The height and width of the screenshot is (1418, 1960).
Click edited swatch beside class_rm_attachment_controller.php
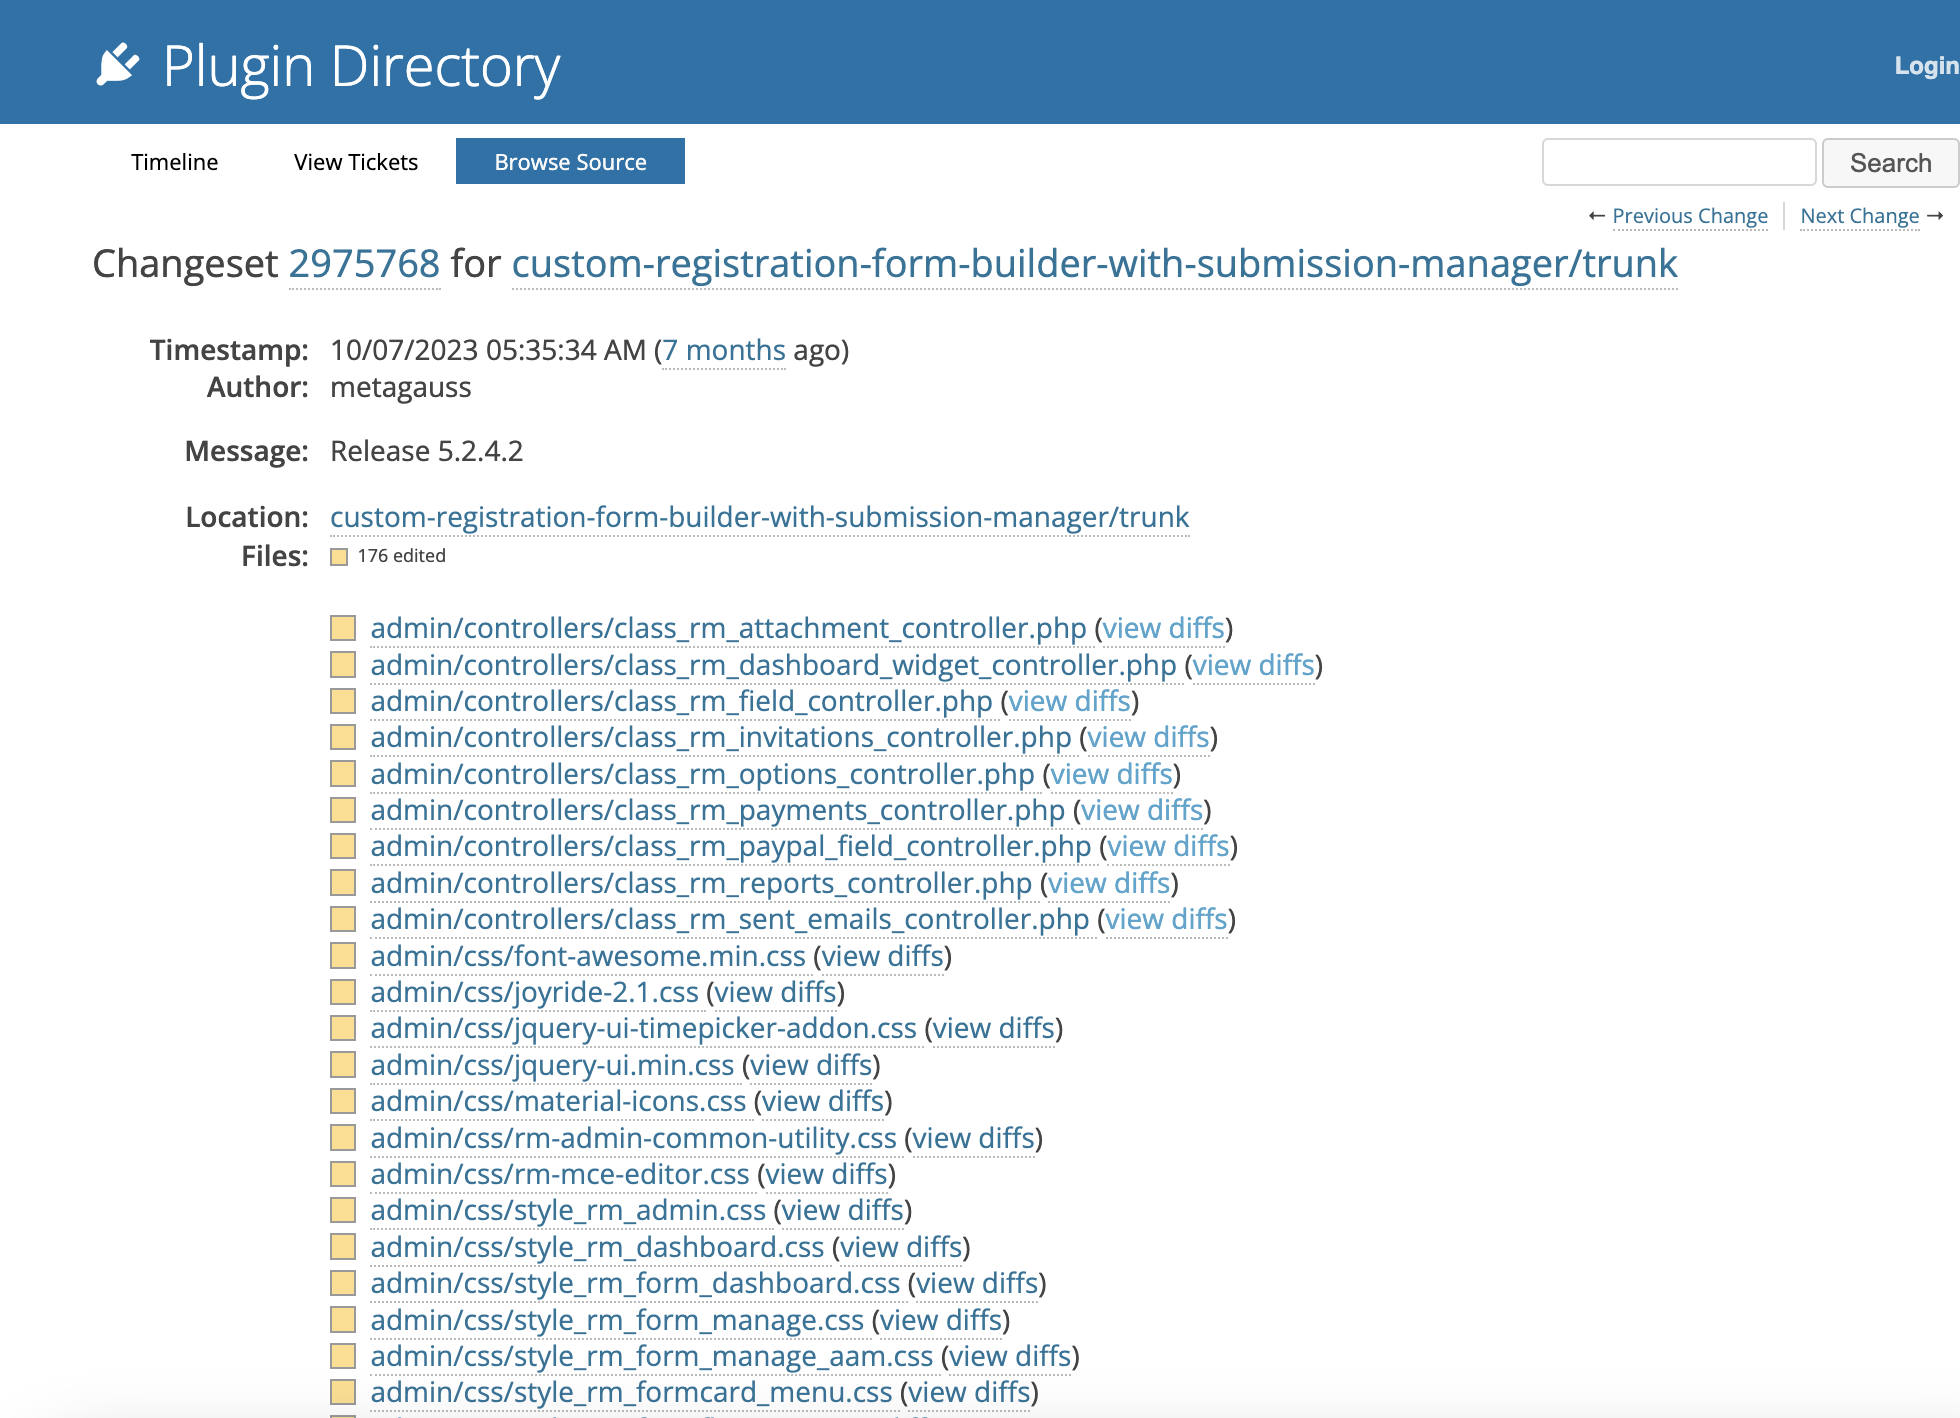pyautogui.click(x=343, y=628)
